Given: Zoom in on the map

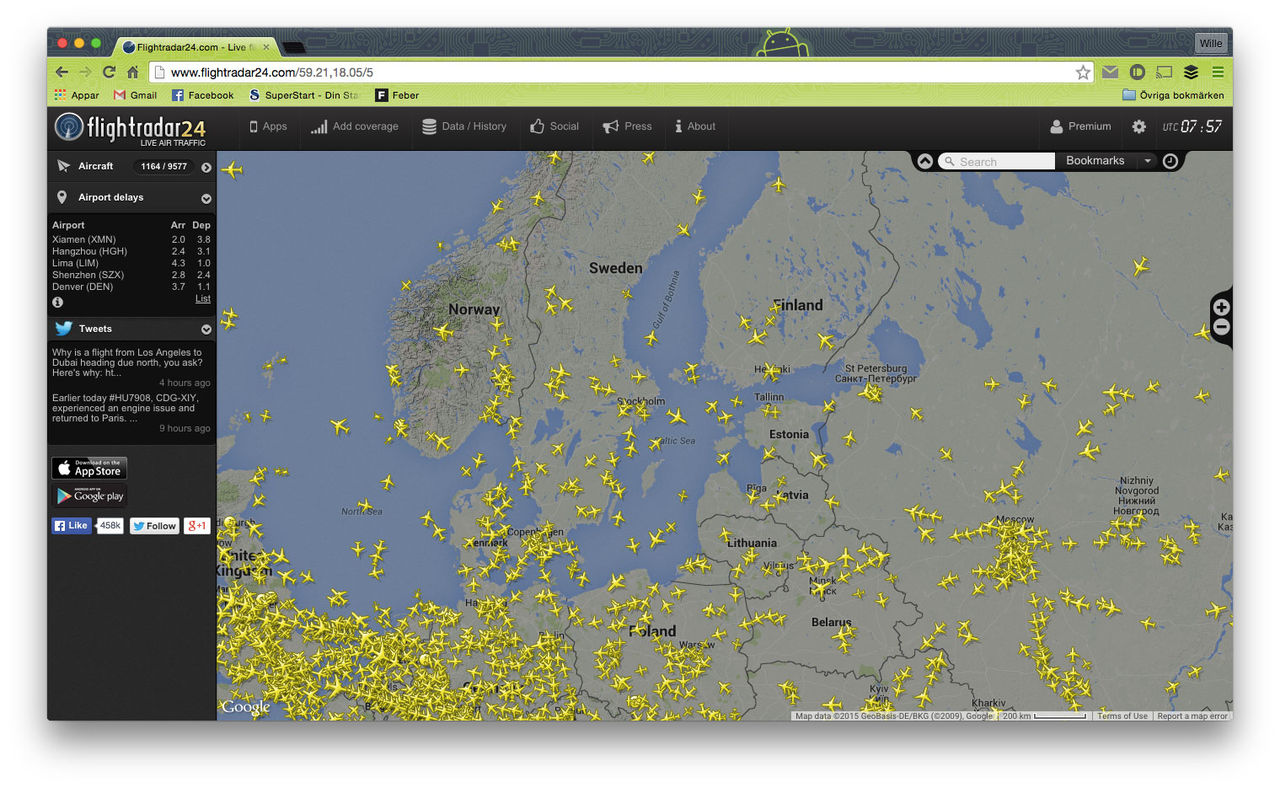Looking at the screenshot, I should tap(1221, 307).
